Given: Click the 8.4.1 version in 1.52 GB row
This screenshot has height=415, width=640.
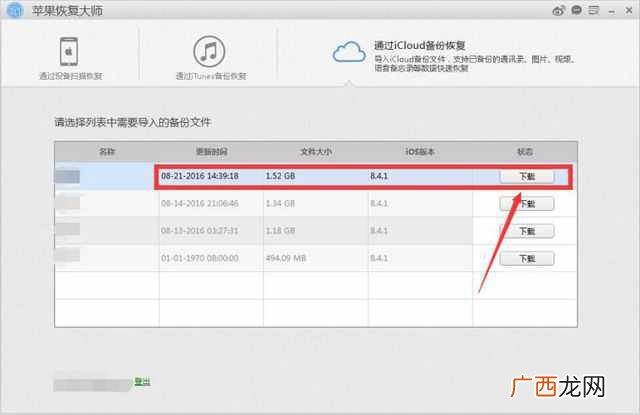Looking at the screenshot, I should pyautogui.click(x=379, y=176).
